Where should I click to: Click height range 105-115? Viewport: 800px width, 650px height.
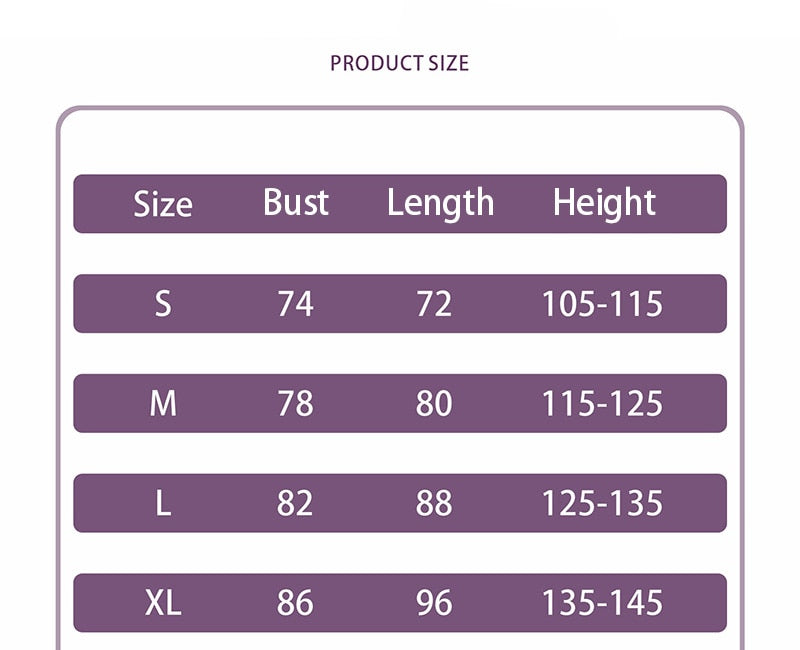pos(602,303)
